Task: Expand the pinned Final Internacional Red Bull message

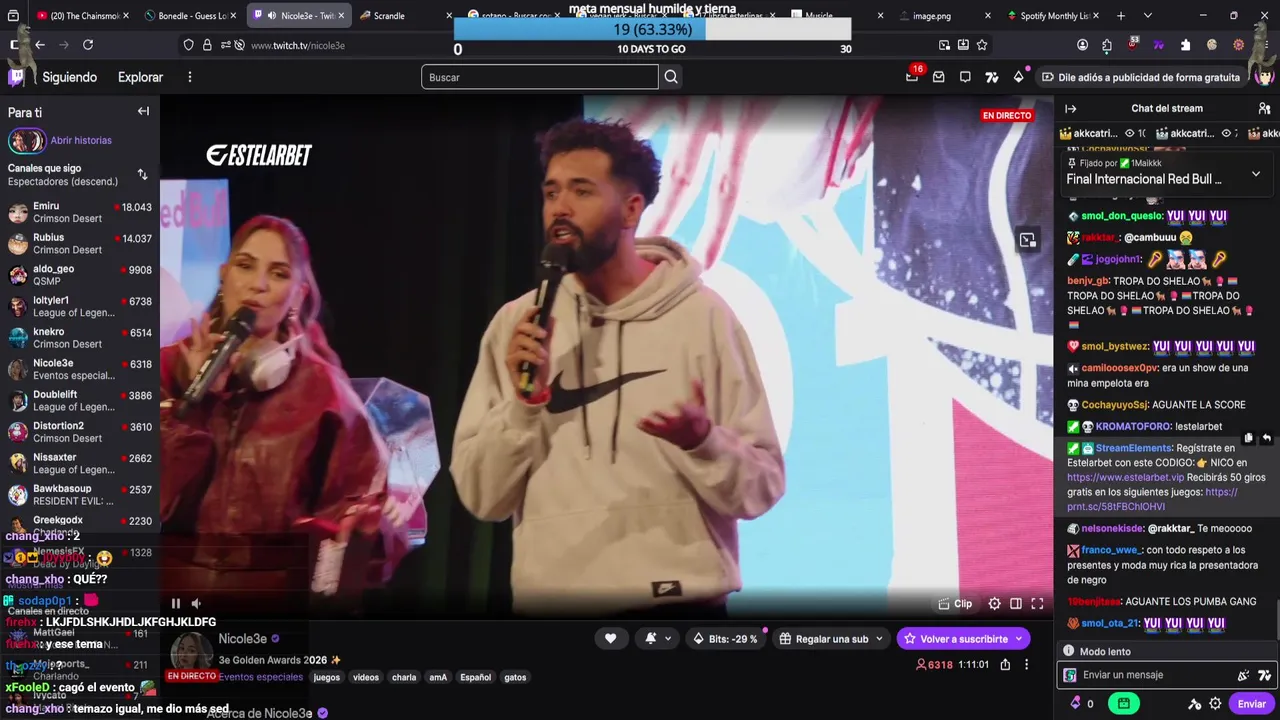Action: (1256, 174)
